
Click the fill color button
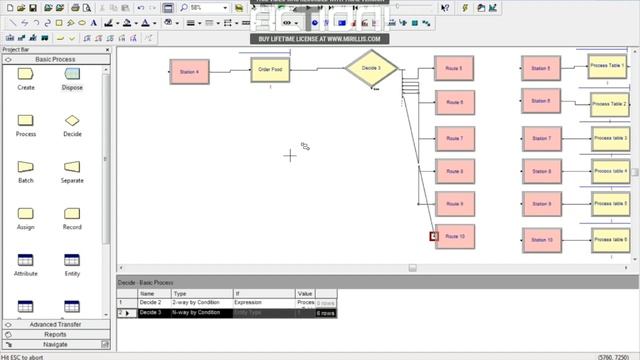click(127, 23)
